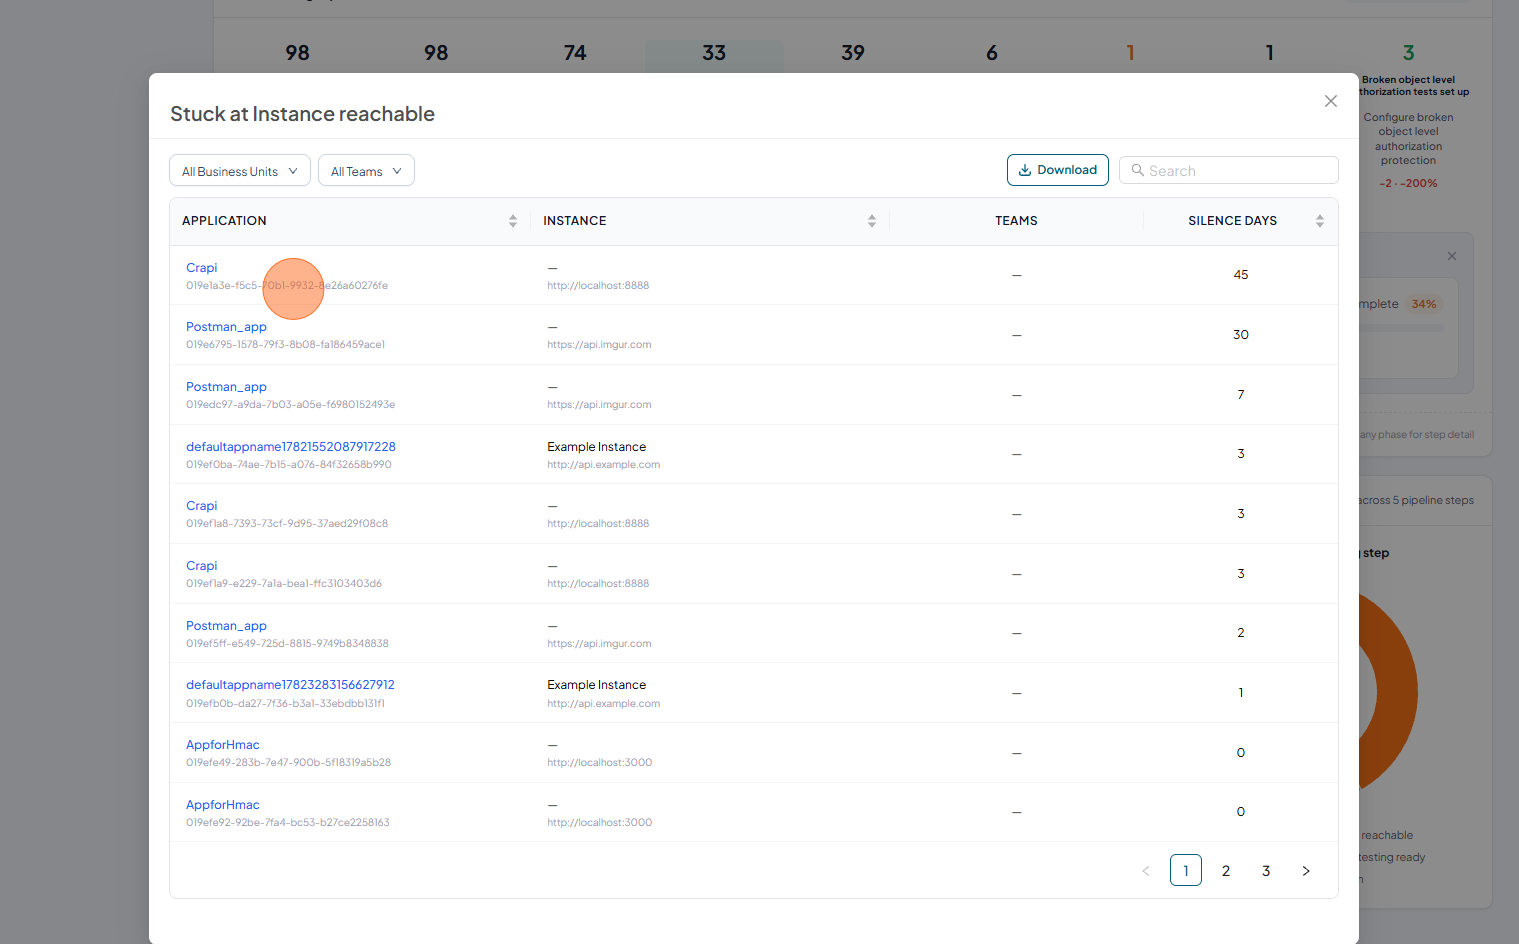
Task: Click the previous page left chevron
Action: tap(1146, 871)
